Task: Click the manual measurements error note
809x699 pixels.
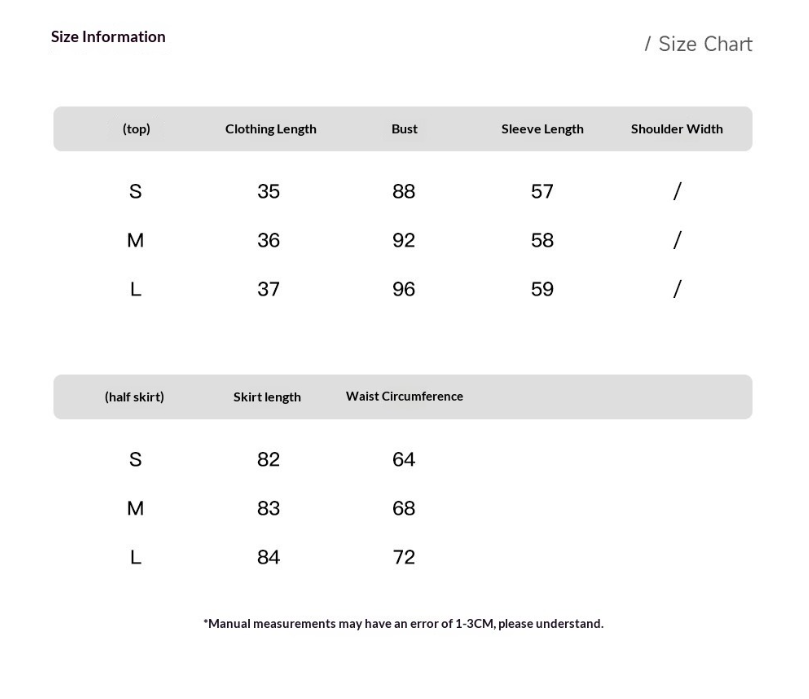Action: tap(403, 624)
